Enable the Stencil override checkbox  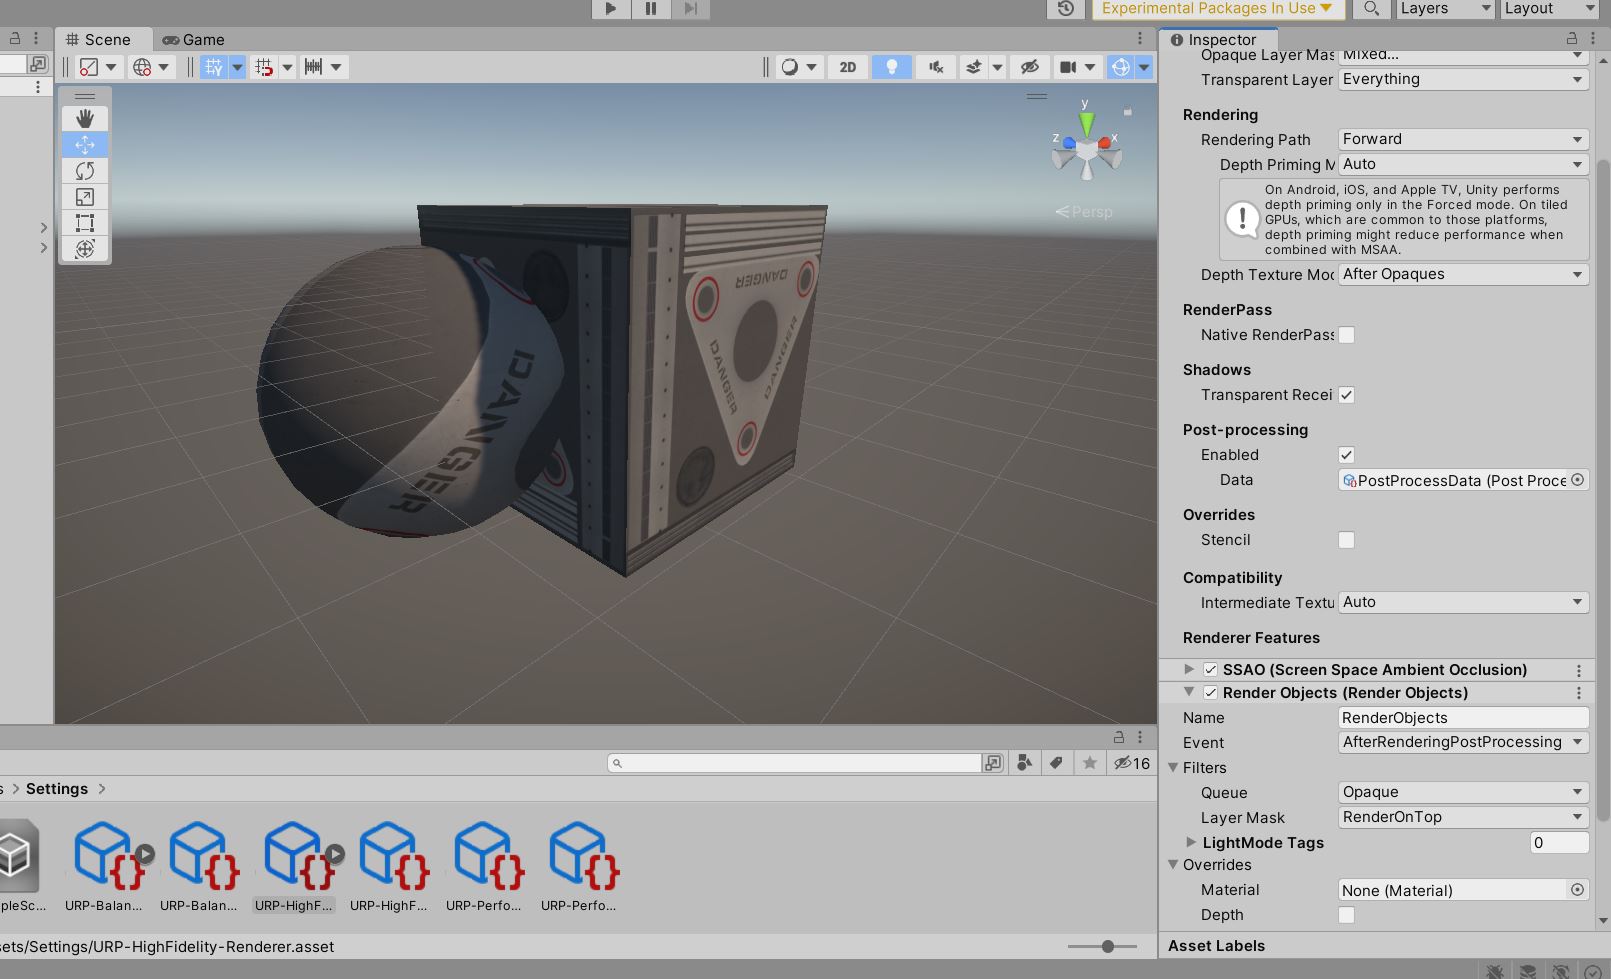pyautogui.click(x=1346, y=539)
